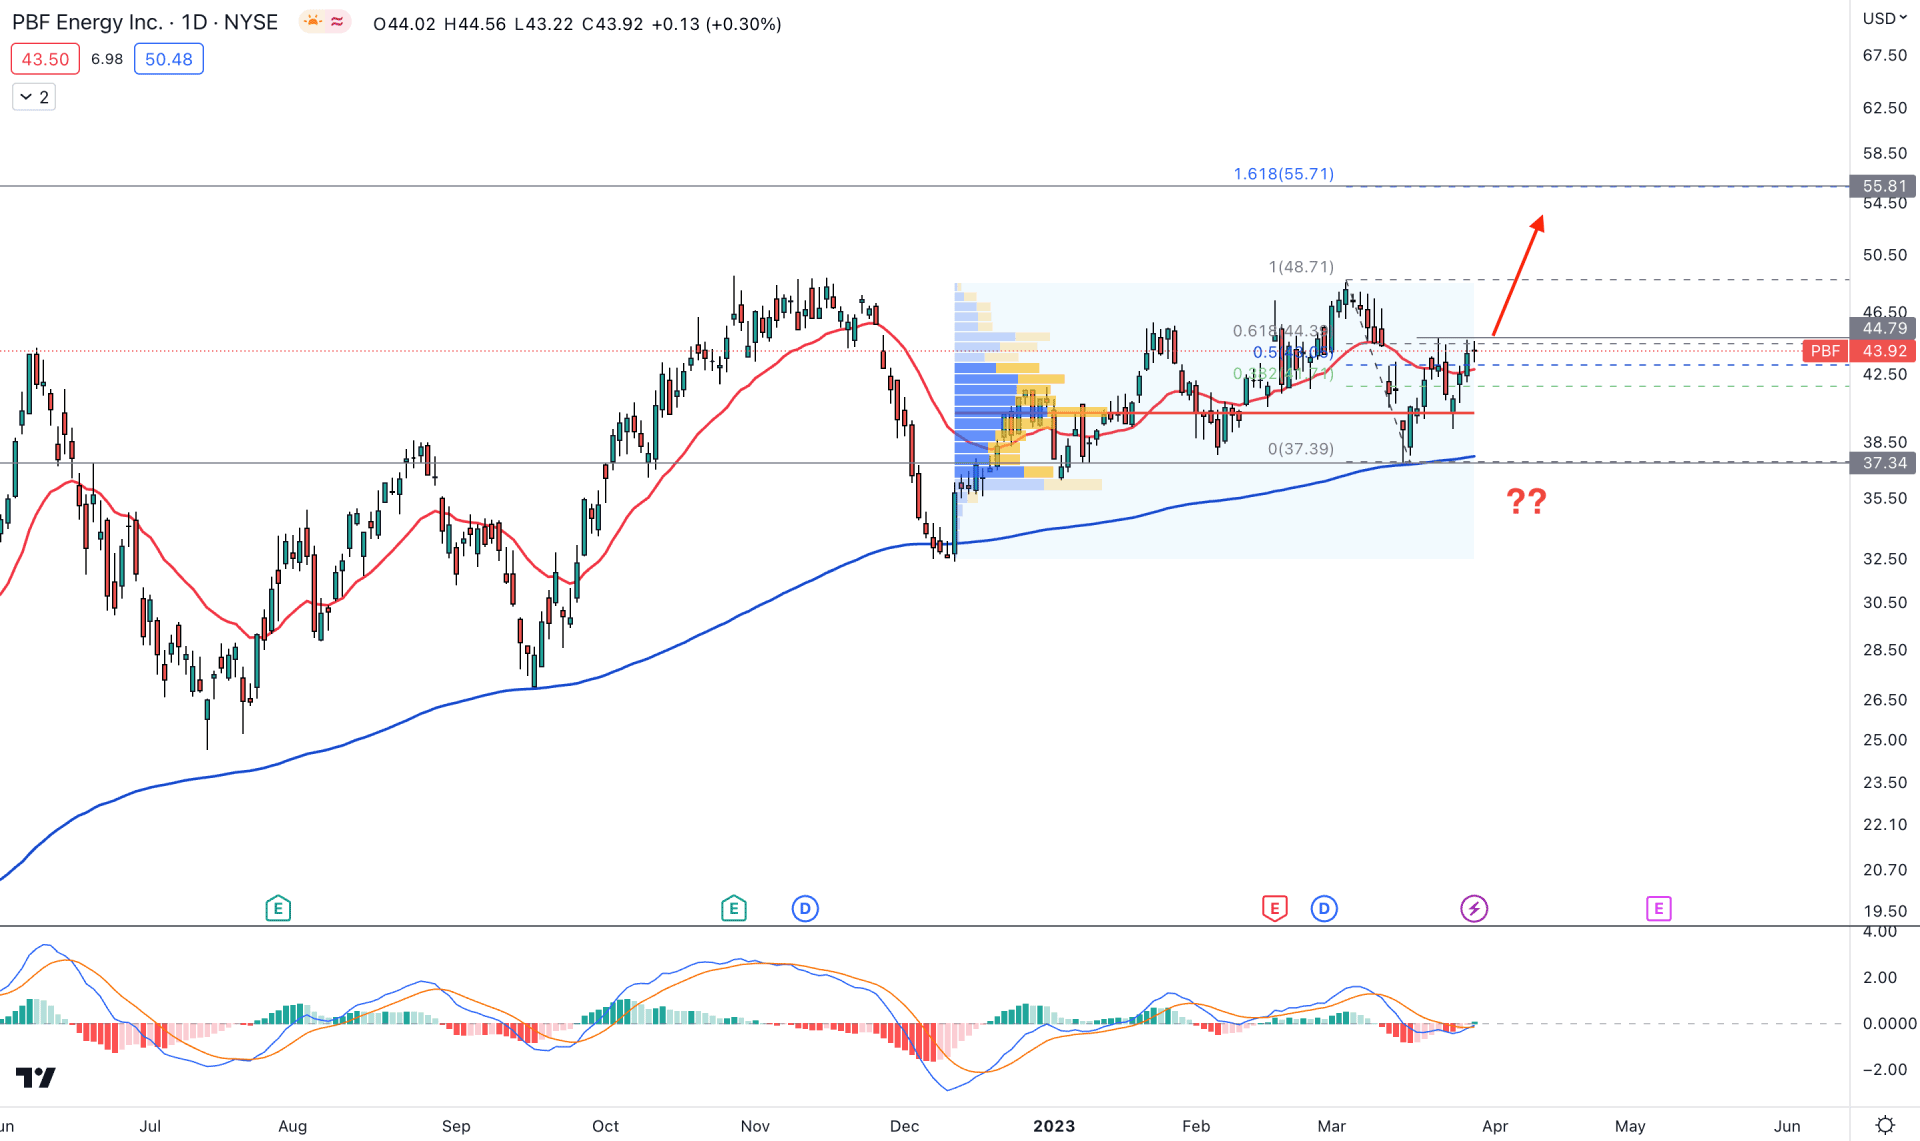Viewport: 1920px width, 1141px height.
Task: Expand the collapsed indicators legend showing 2
Action: click(34, 97)
